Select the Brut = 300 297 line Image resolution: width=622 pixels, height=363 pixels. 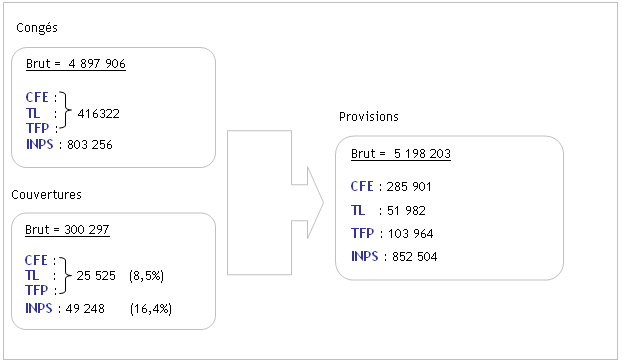[x=67, y=230]
